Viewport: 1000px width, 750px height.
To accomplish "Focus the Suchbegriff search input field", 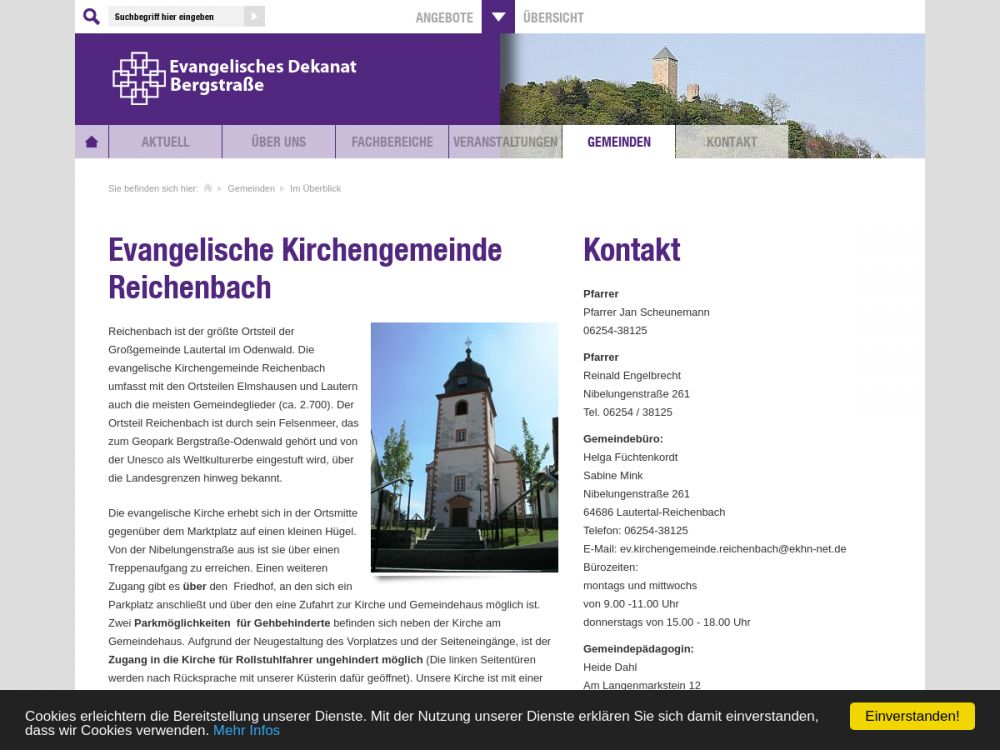I will (x=175, y=17).
